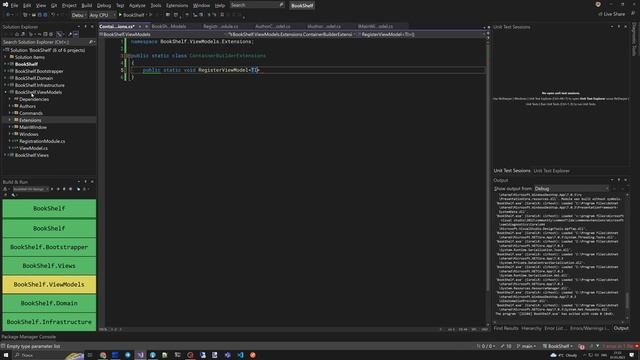This screenshot has height=360, width=640.
Task: Select the BookShelf.Domain build tile
Action: (49, 303)
